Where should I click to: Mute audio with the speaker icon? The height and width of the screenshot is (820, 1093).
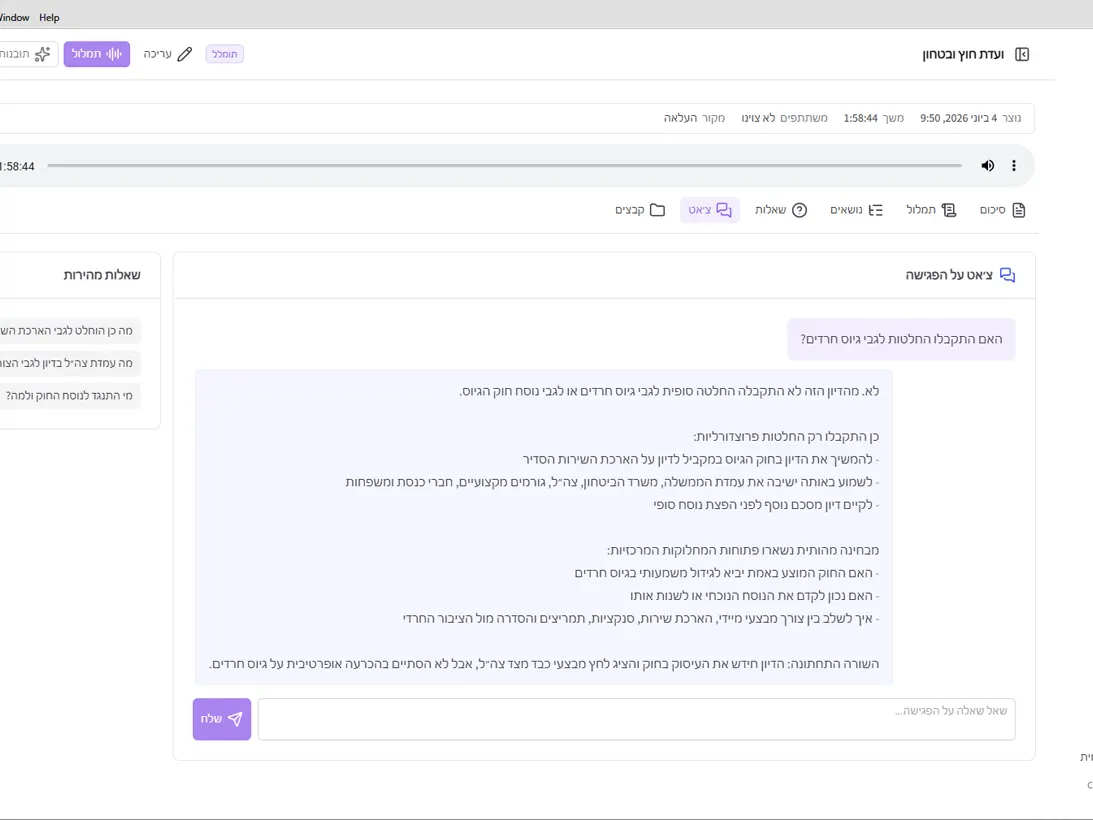[988, 165]
